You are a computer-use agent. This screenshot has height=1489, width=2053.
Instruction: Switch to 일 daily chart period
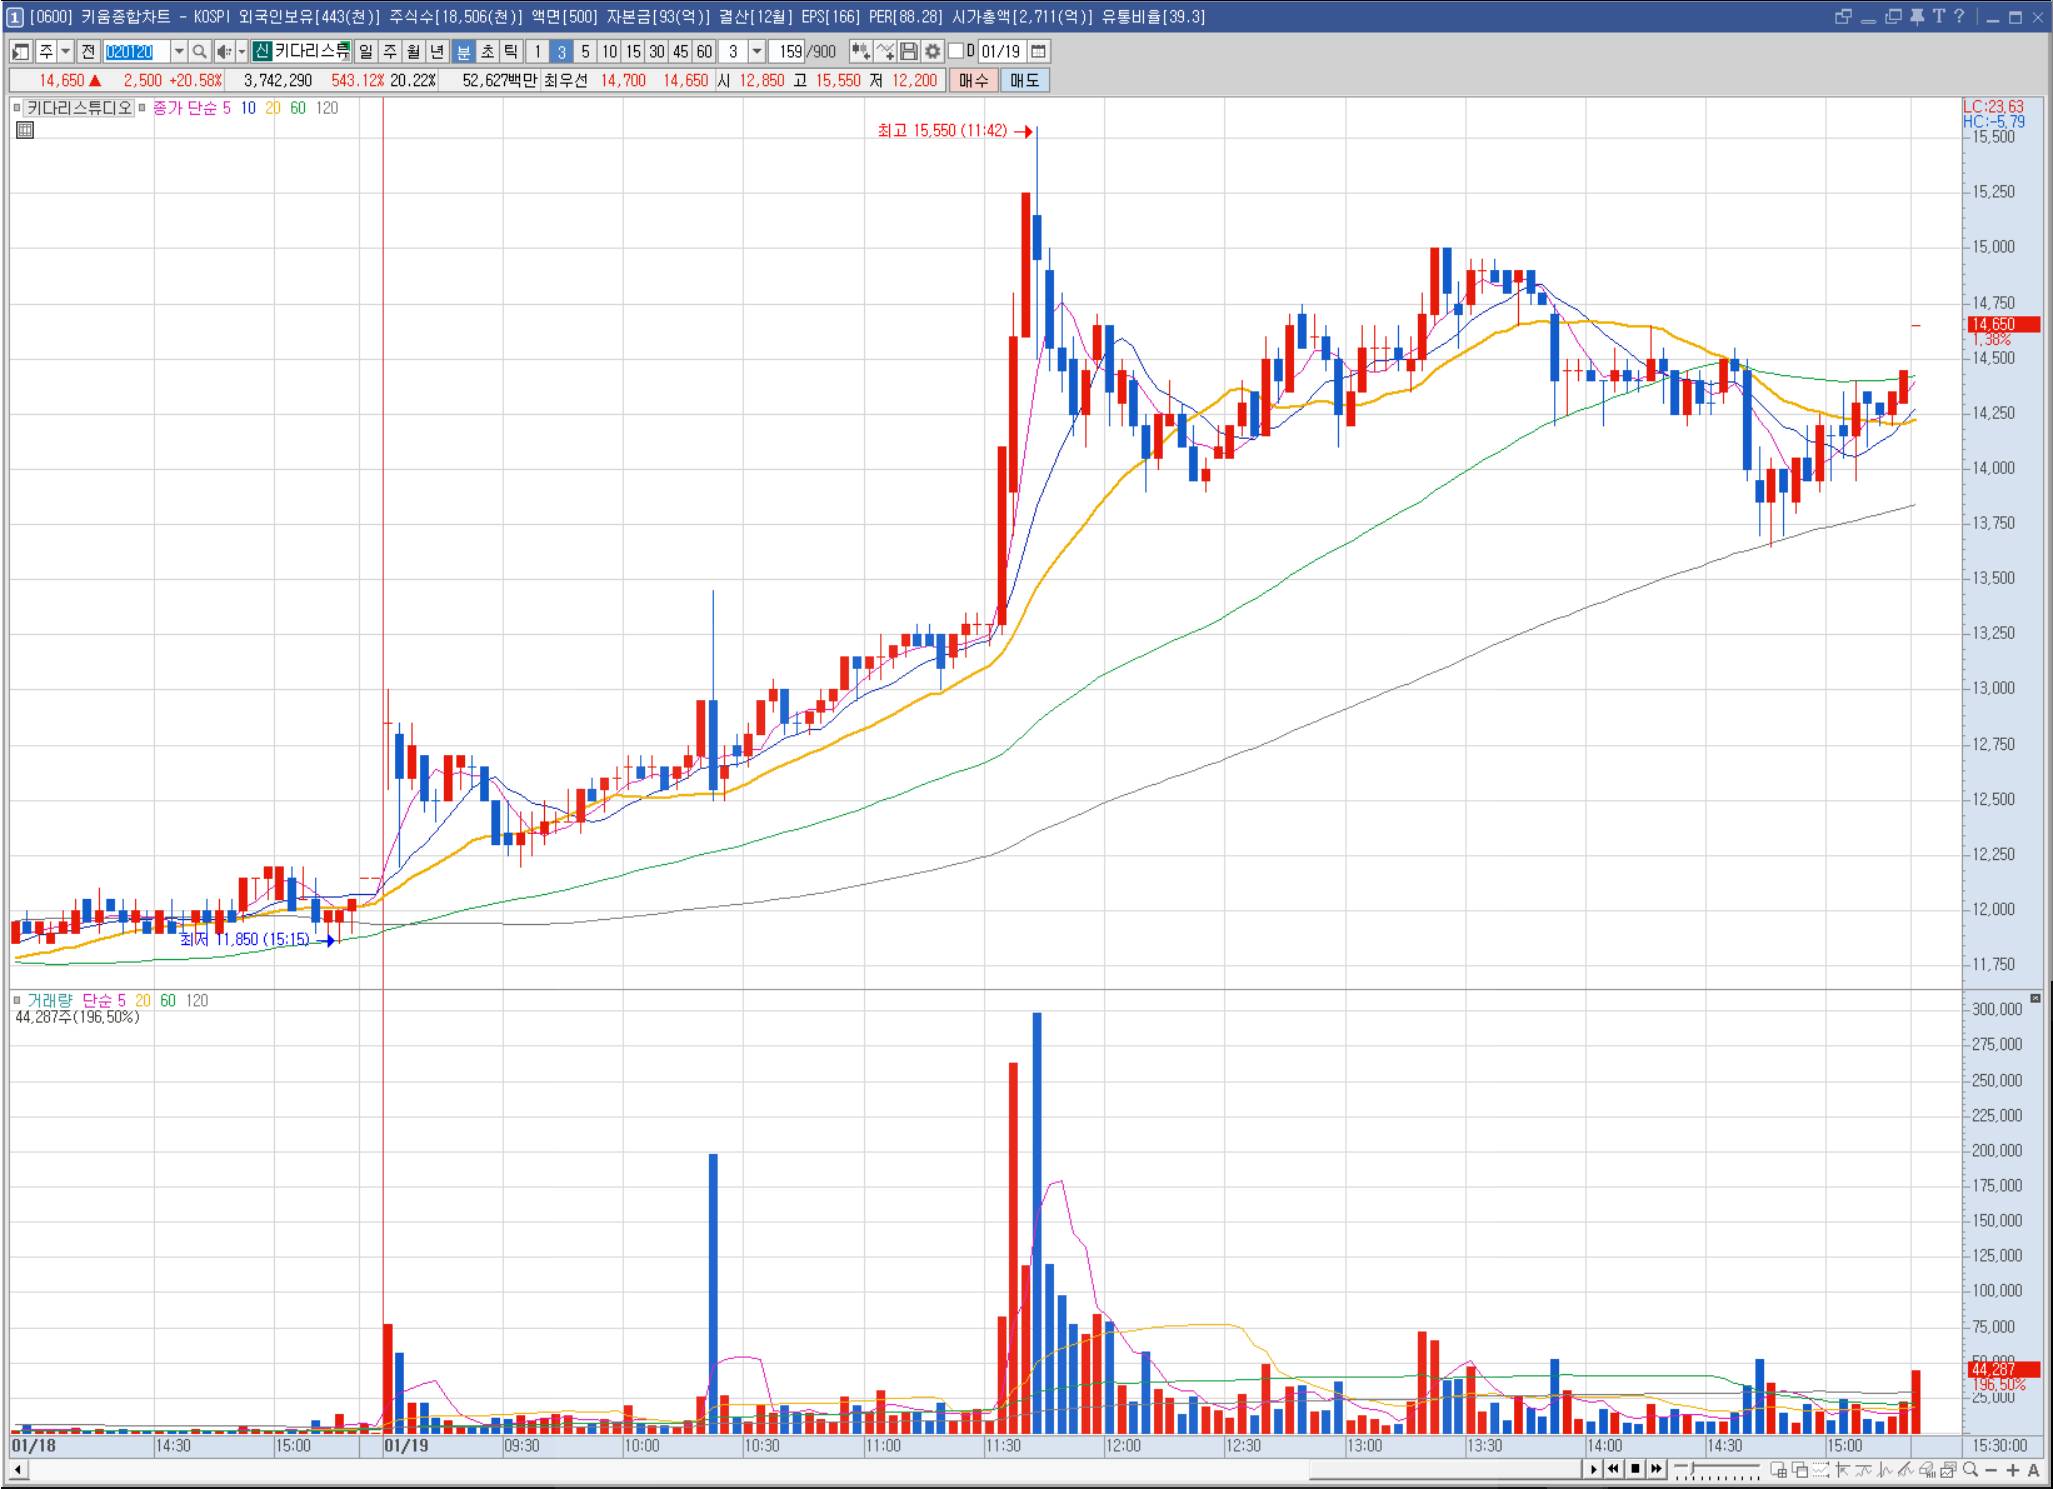366,51
